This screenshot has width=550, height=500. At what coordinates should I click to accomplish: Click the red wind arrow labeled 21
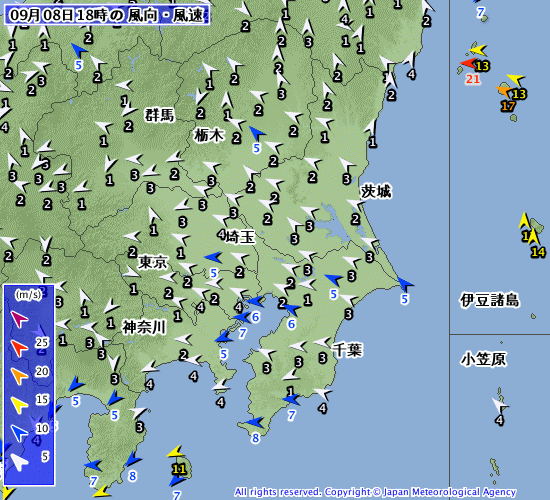point(468,64)
